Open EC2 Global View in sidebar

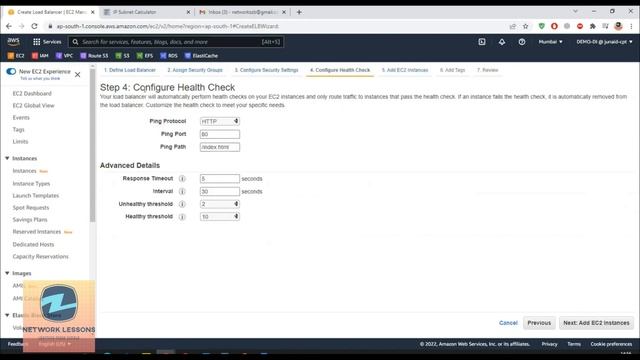33,105
